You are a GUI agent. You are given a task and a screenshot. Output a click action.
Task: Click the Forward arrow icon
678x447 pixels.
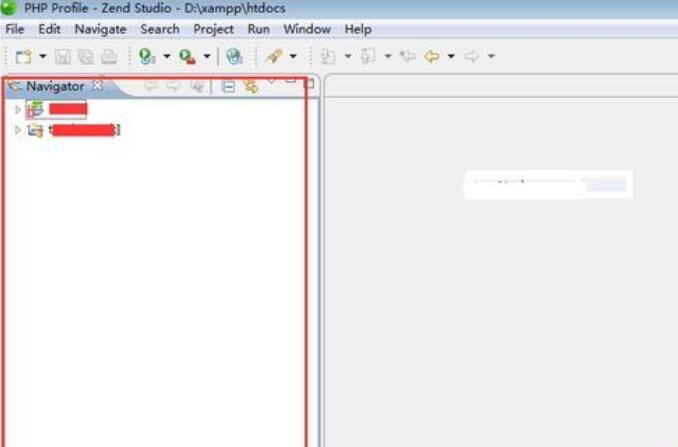coord(471,56)
